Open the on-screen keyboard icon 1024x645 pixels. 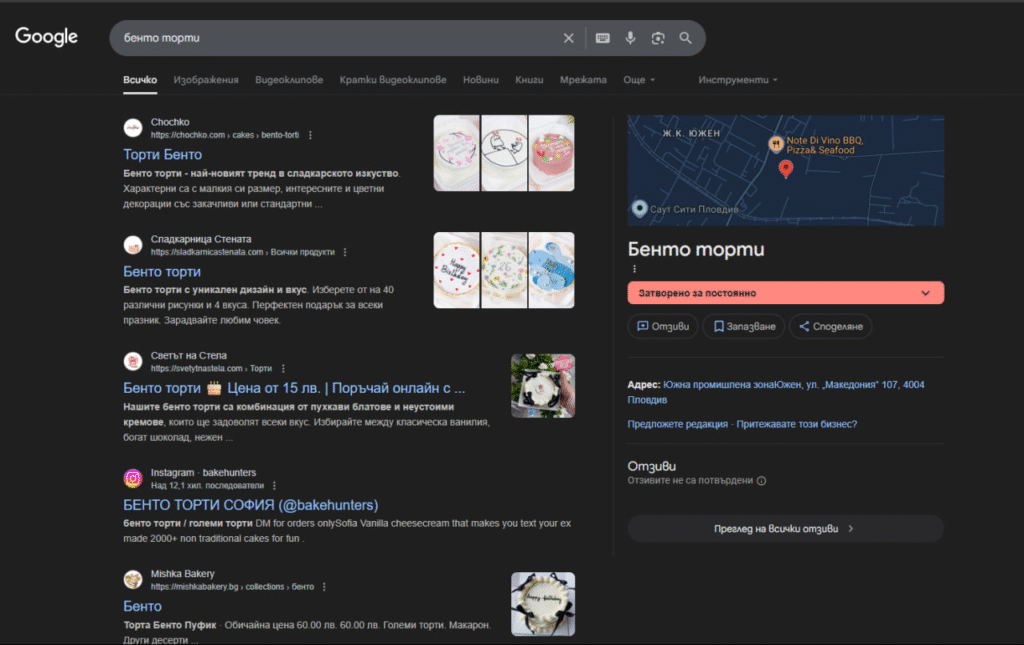(x=602, y=38)
